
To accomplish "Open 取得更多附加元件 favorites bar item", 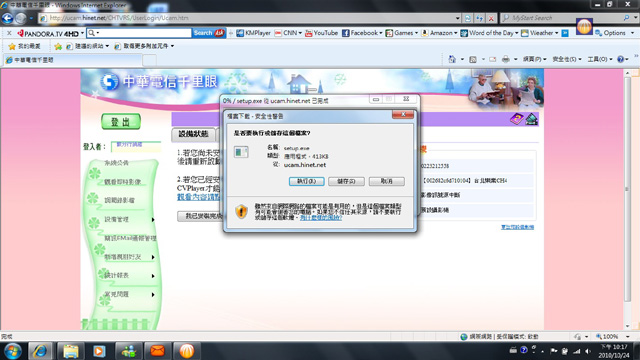I will tap(144, 46).
